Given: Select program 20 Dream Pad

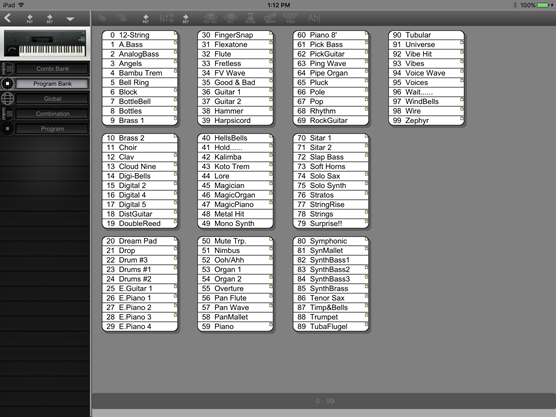Looking at the screenshot, I should coord(140,241).
